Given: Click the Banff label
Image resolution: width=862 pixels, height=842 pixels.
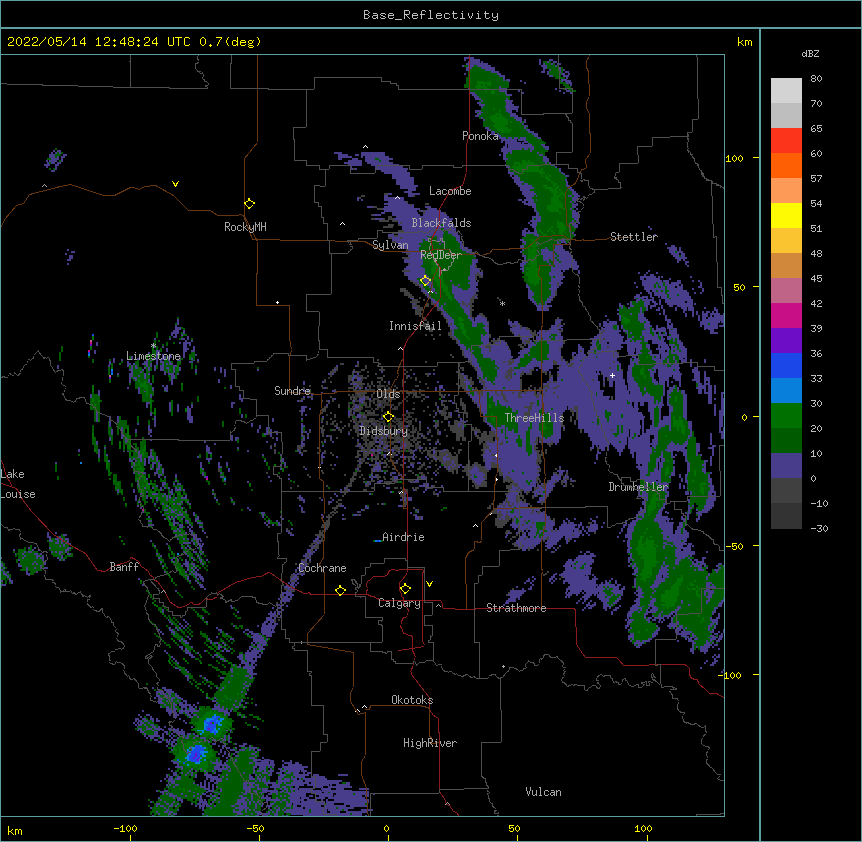Looking at the screenshot, I should tap(124, 567).
